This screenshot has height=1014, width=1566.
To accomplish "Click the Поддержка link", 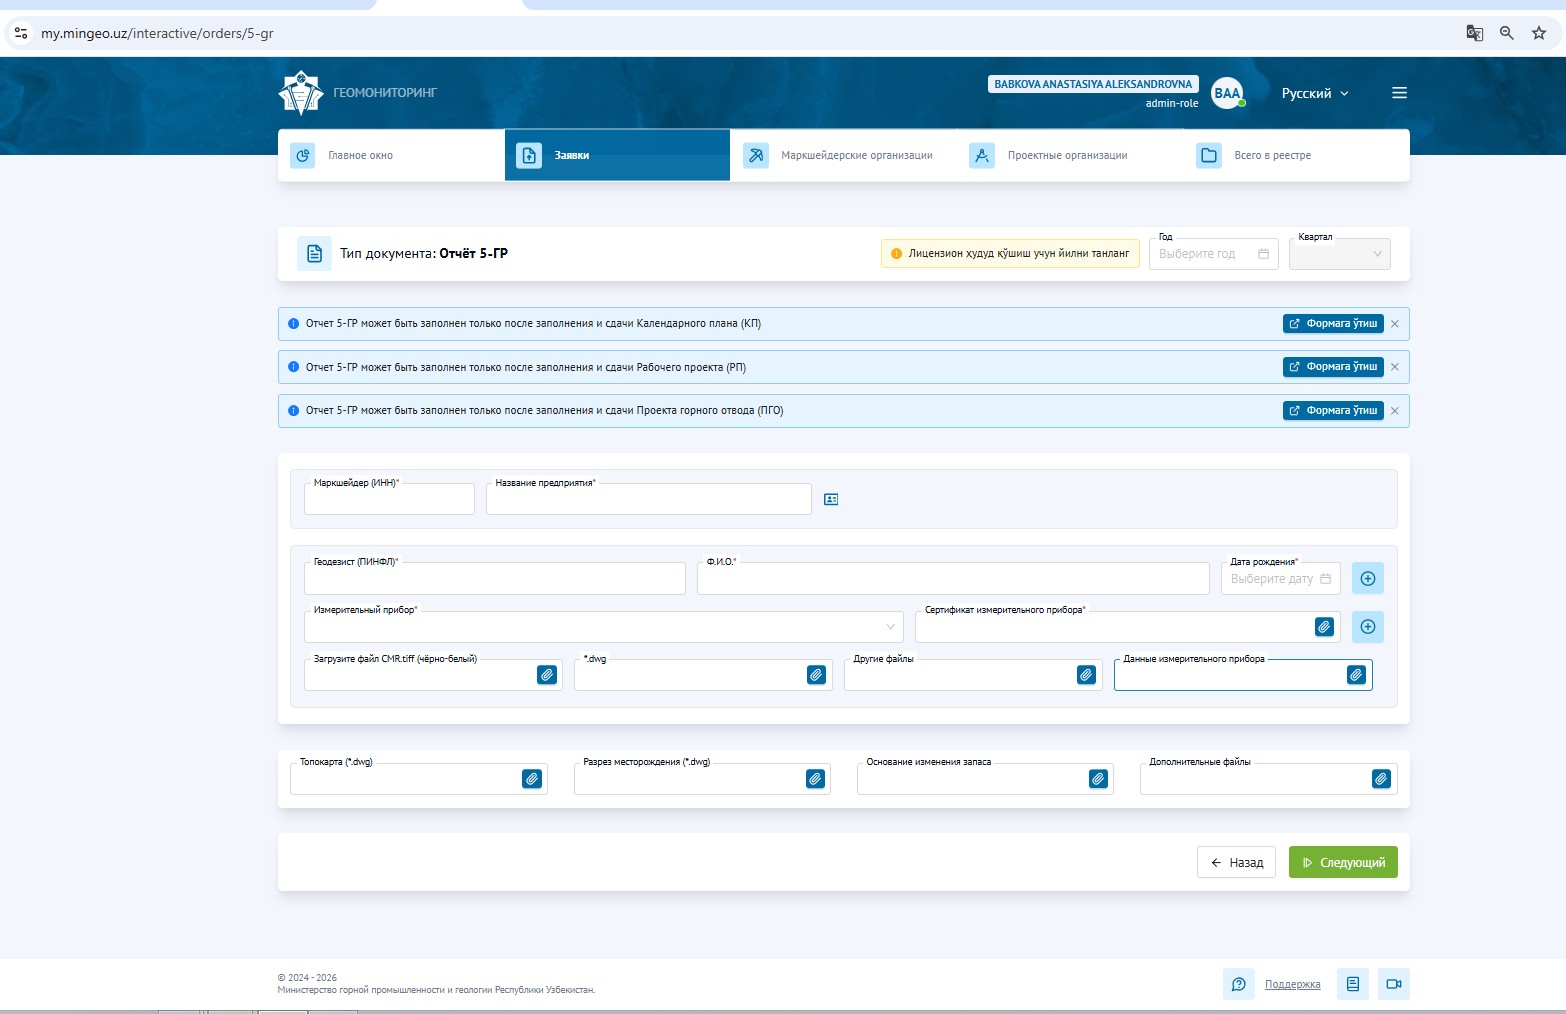I will point(1292,984).
